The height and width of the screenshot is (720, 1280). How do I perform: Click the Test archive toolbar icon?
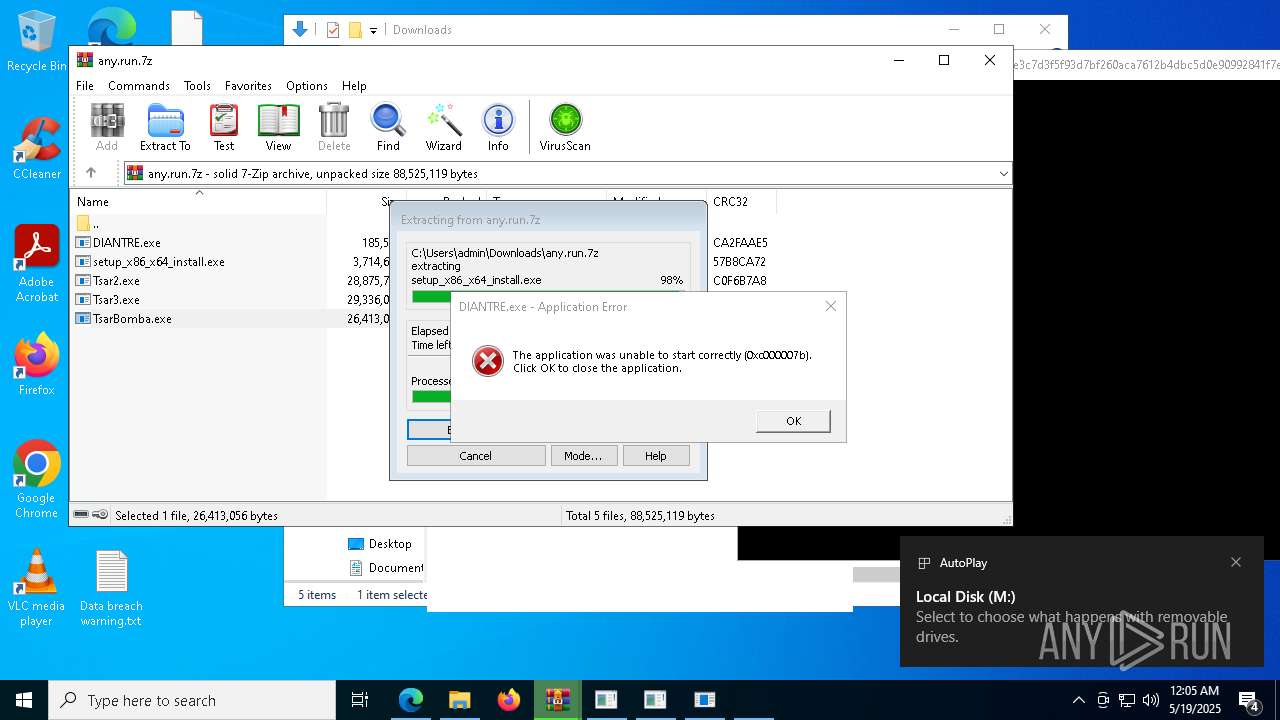coord(224,127)
